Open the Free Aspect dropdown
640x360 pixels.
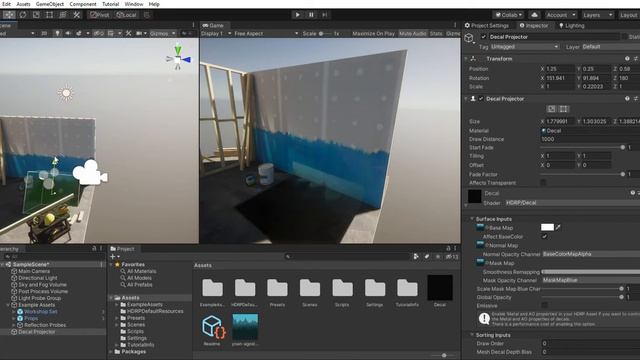[x=266, y=33]
